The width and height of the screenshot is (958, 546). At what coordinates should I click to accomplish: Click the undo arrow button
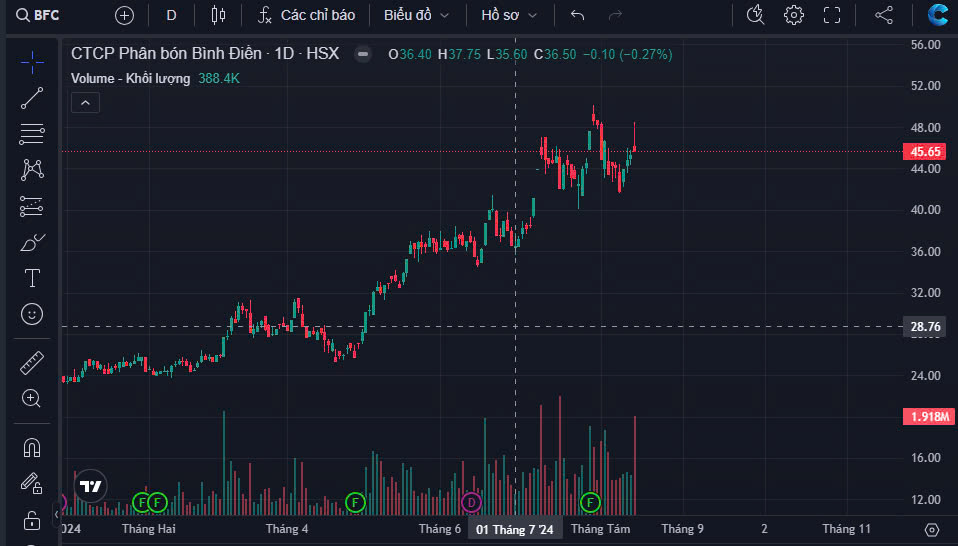click(x=577, y=15)
